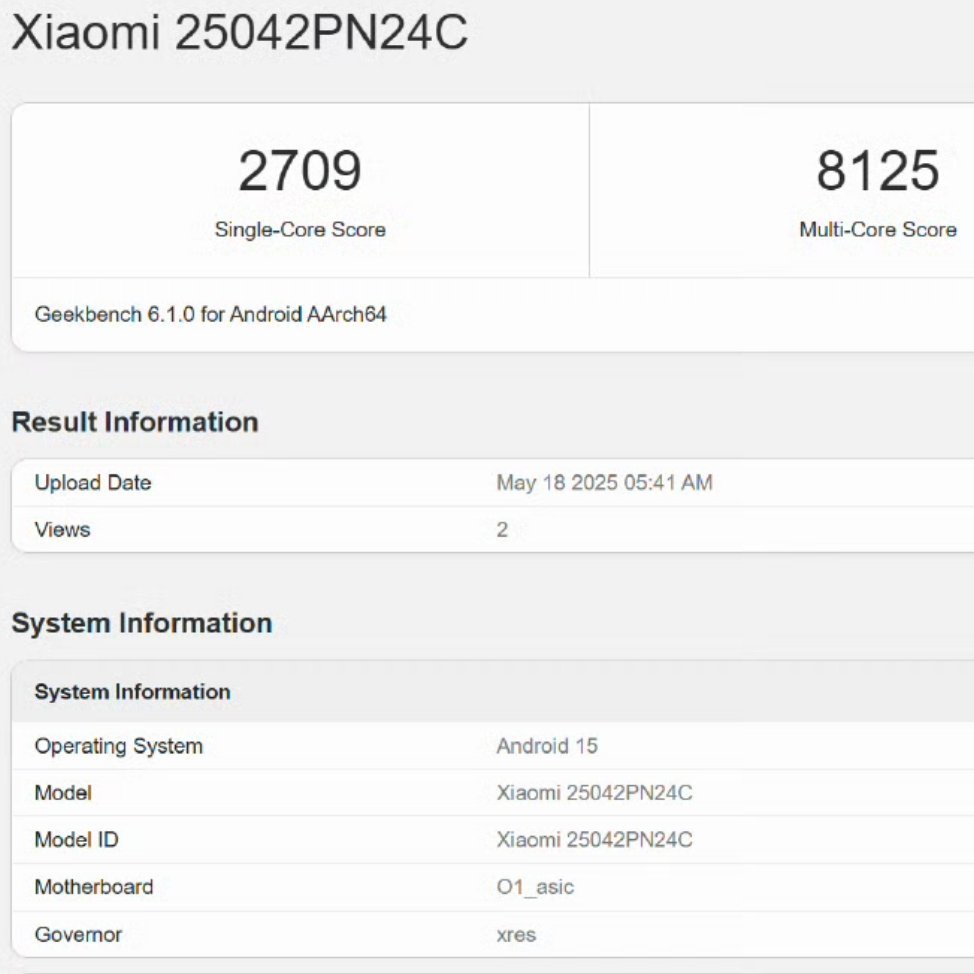The height and width of the screenshot is (974, 974).
Task: Select the 8125 multi-core score value
Action: tap(877, 171)
